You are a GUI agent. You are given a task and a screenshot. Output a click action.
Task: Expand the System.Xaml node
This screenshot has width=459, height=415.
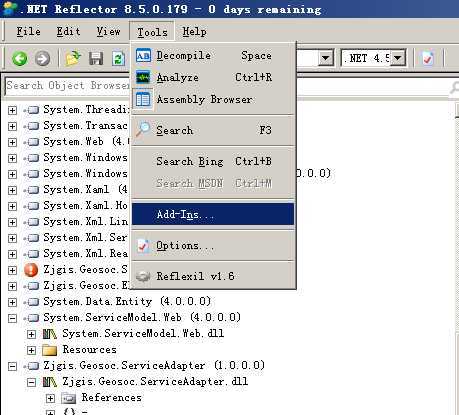(x=12, y=190)
